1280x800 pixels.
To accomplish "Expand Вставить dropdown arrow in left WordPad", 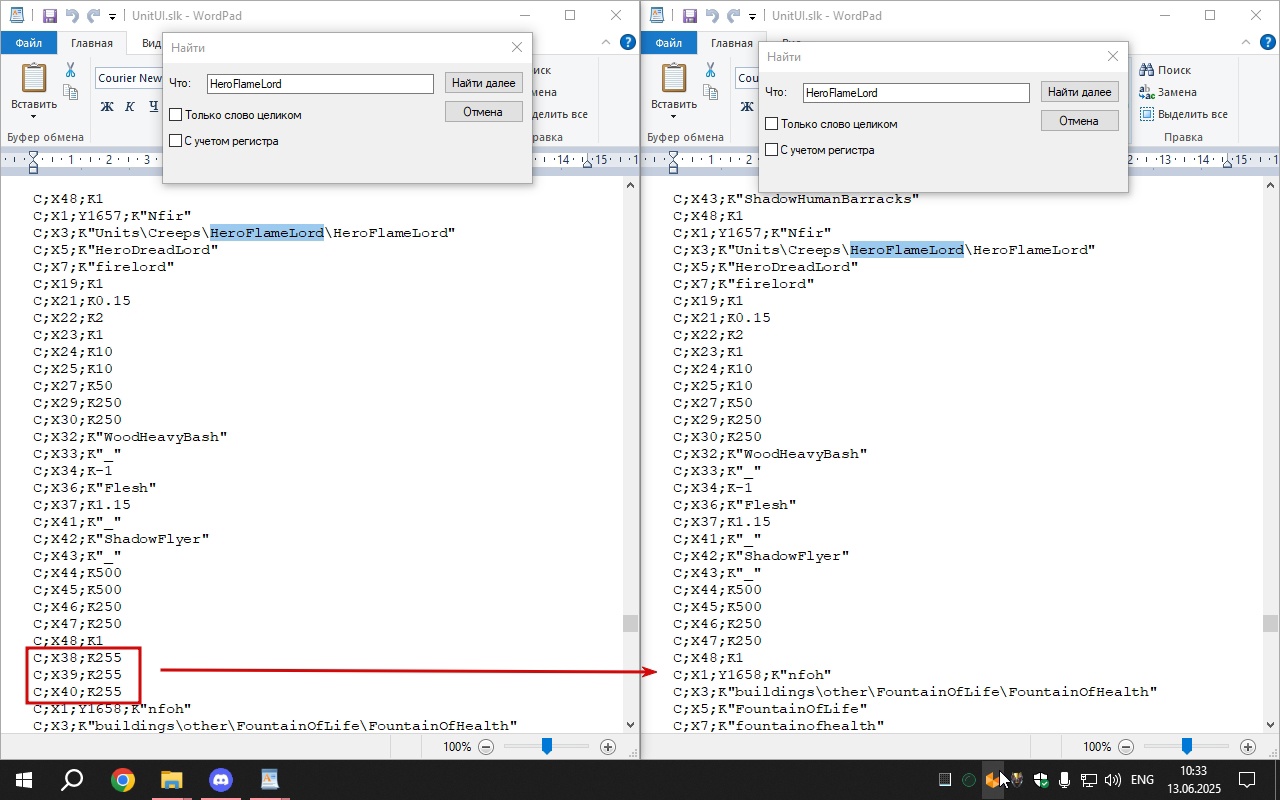I will pos(34,116).
